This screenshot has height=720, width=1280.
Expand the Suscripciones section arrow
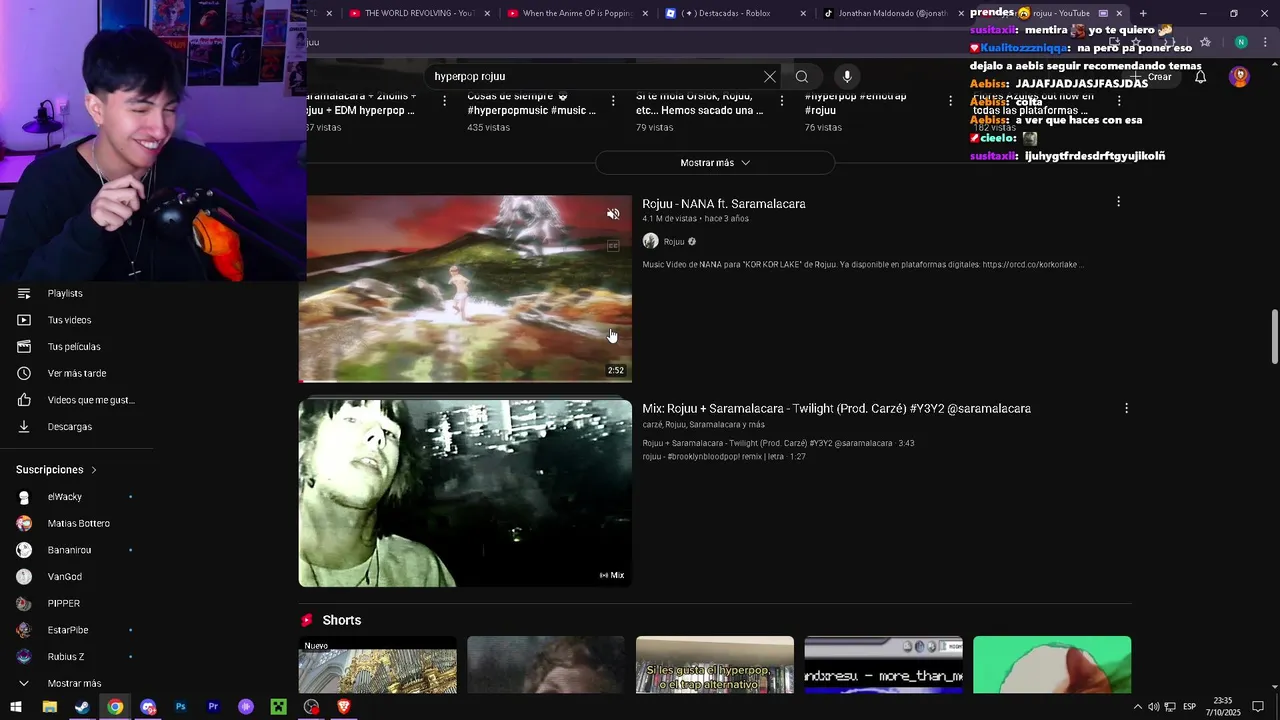coord(94,470)
